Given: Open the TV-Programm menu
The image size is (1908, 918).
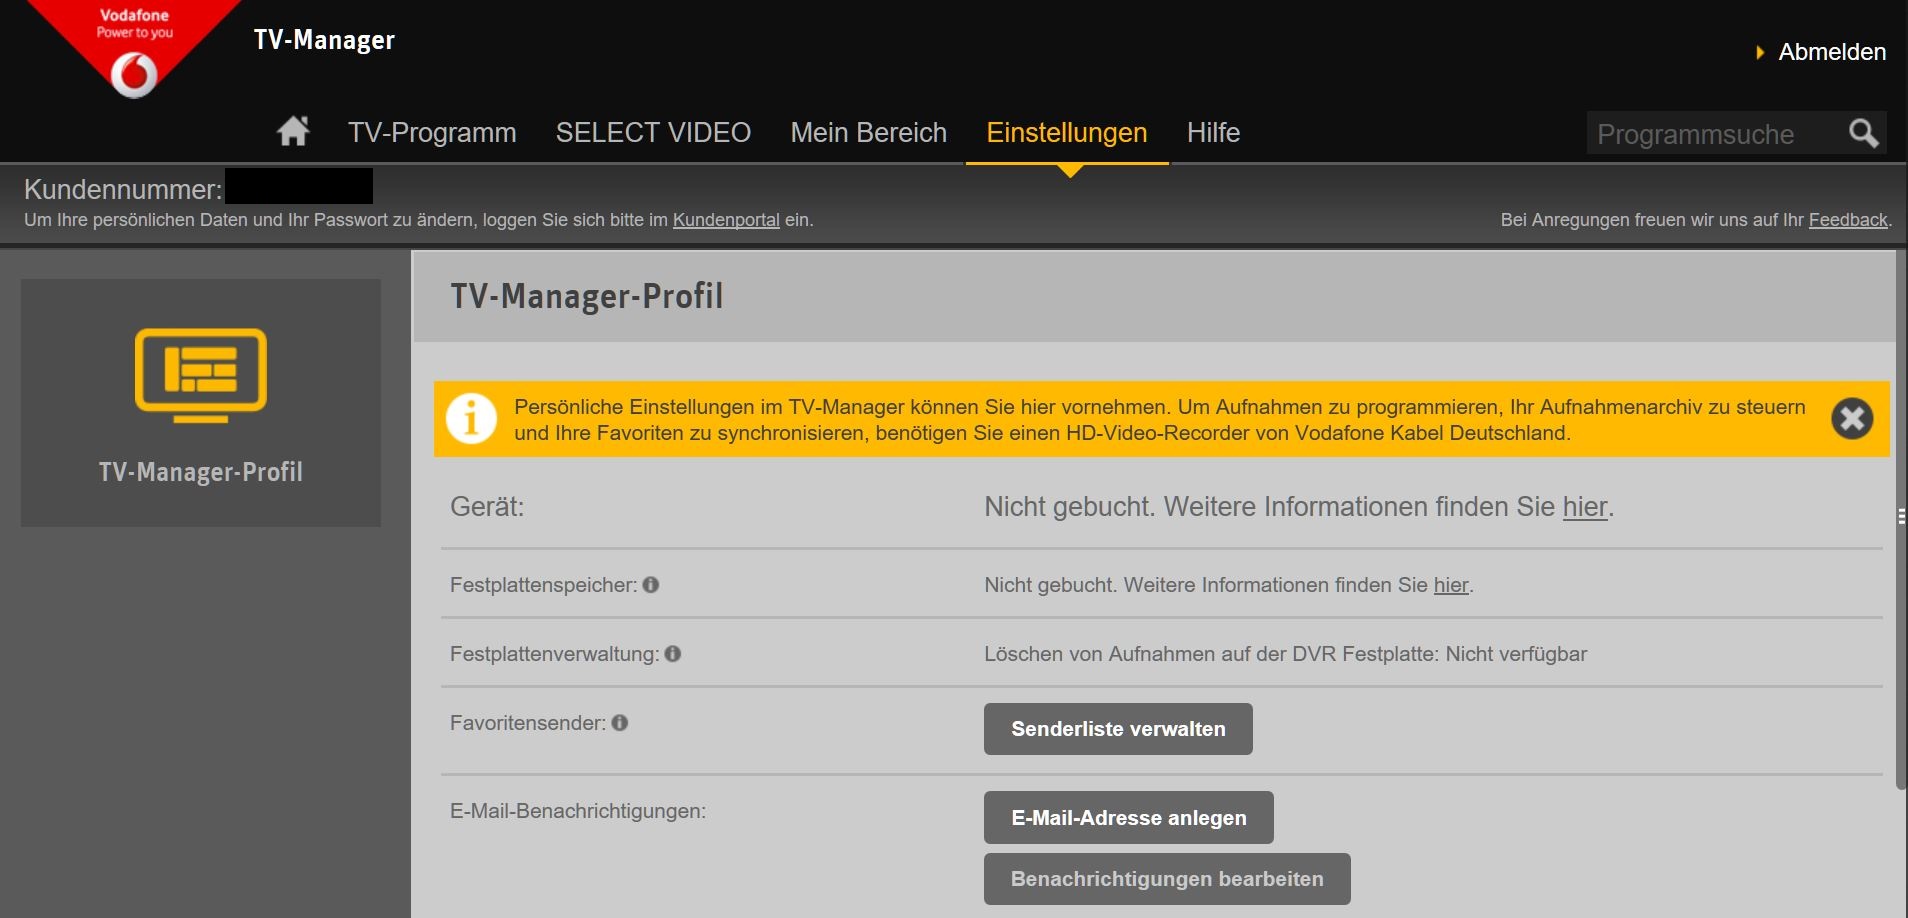Looking at the screenshot, I should 432,132.
